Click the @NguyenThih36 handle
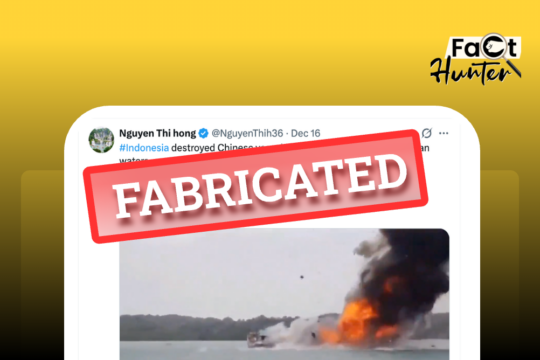The height and width of the screenshot is (360, 540). point(247,133)
